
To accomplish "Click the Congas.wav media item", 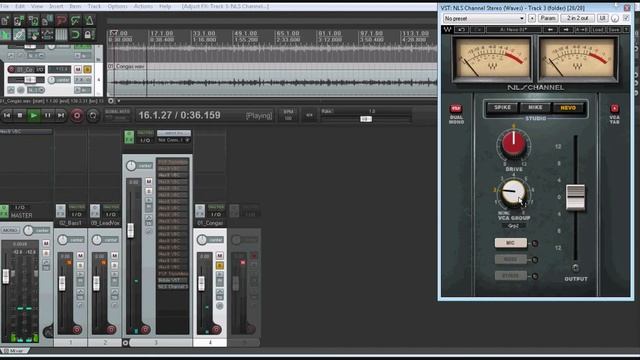I will point(272,79).
